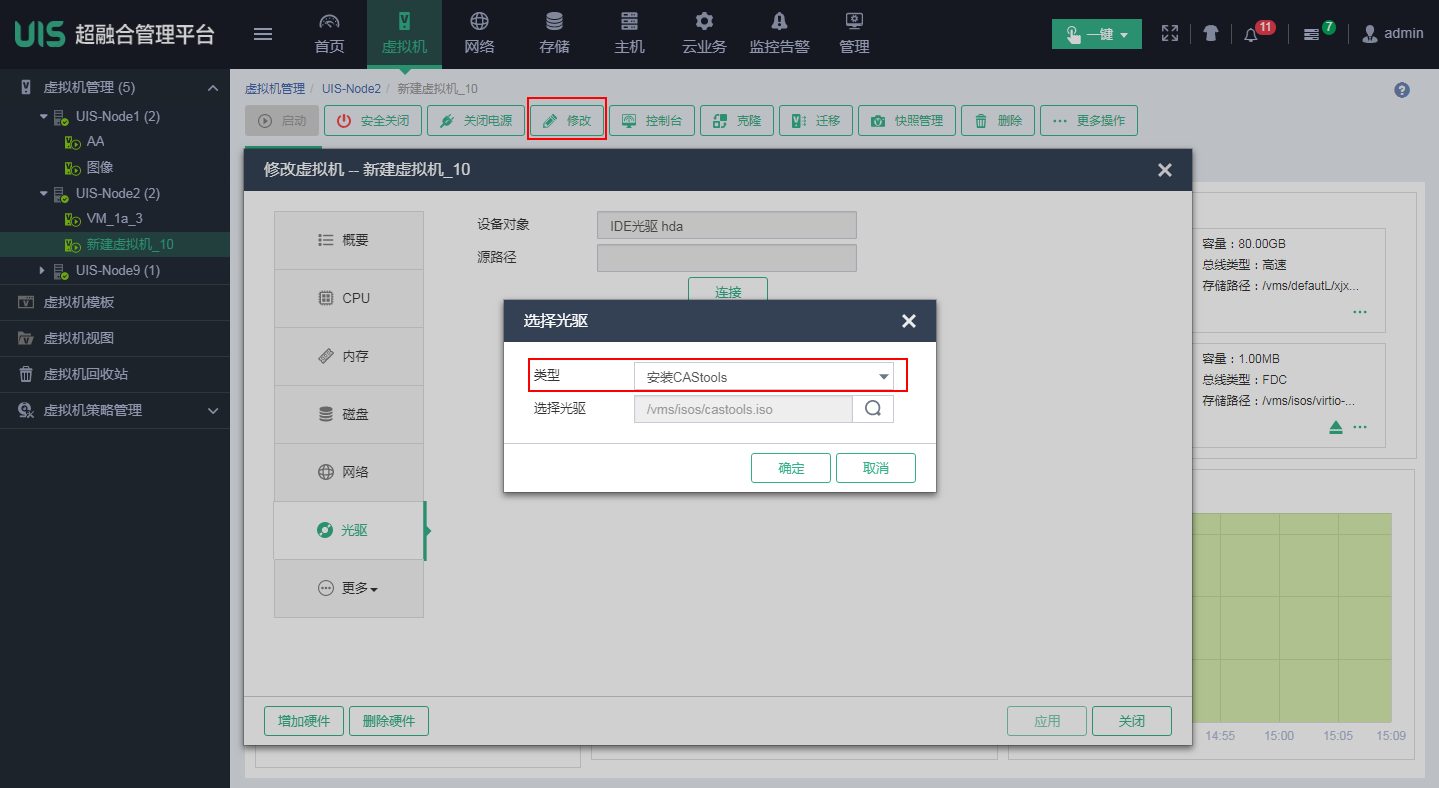Click the admin user icon
1439x788 pixels.
[x=1369, y=33]
